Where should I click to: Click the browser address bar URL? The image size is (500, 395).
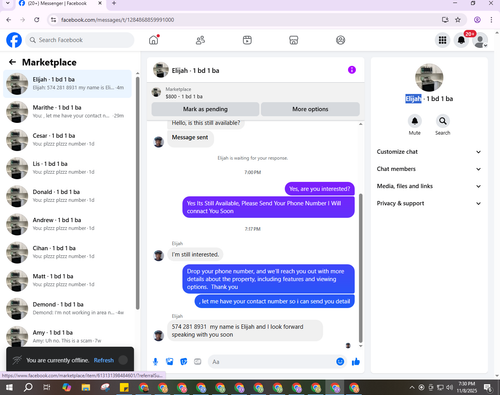pos(118,20)
